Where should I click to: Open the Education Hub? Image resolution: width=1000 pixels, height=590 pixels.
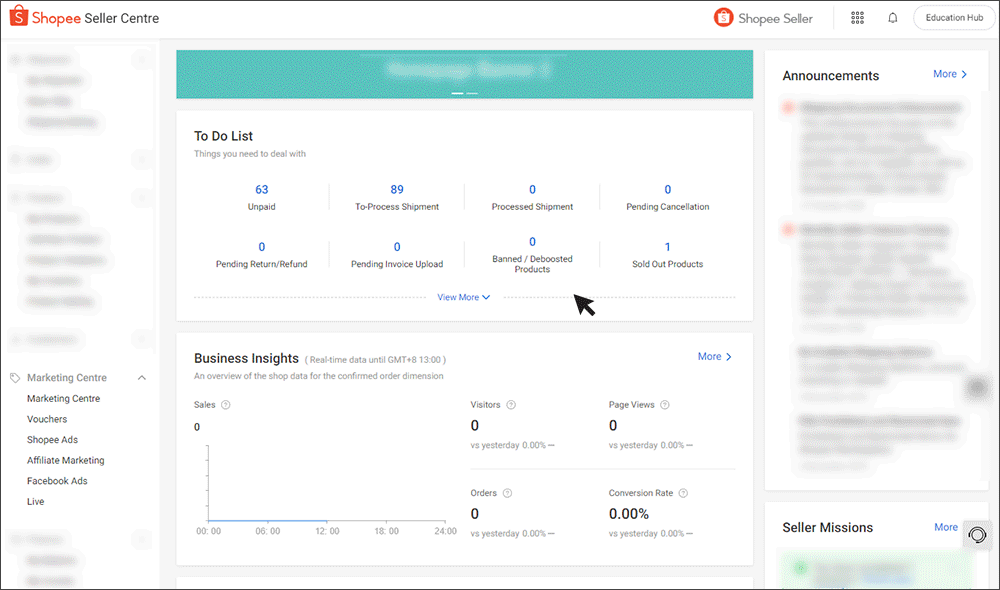(953, 17)
